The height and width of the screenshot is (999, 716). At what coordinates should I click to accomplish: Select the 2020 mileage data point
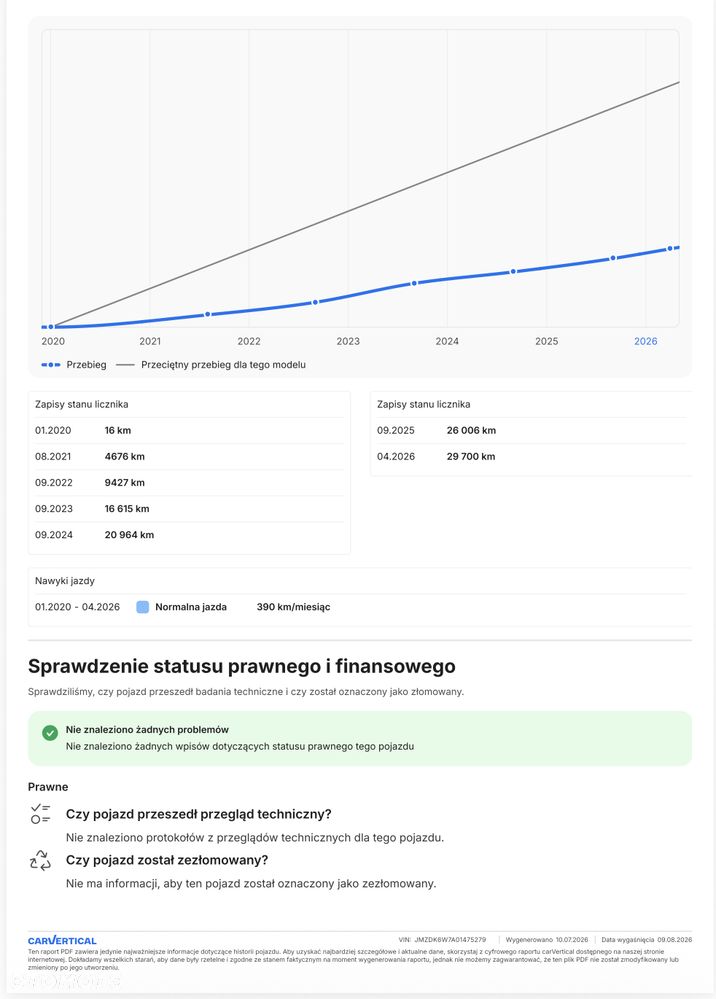pos(51,327)
